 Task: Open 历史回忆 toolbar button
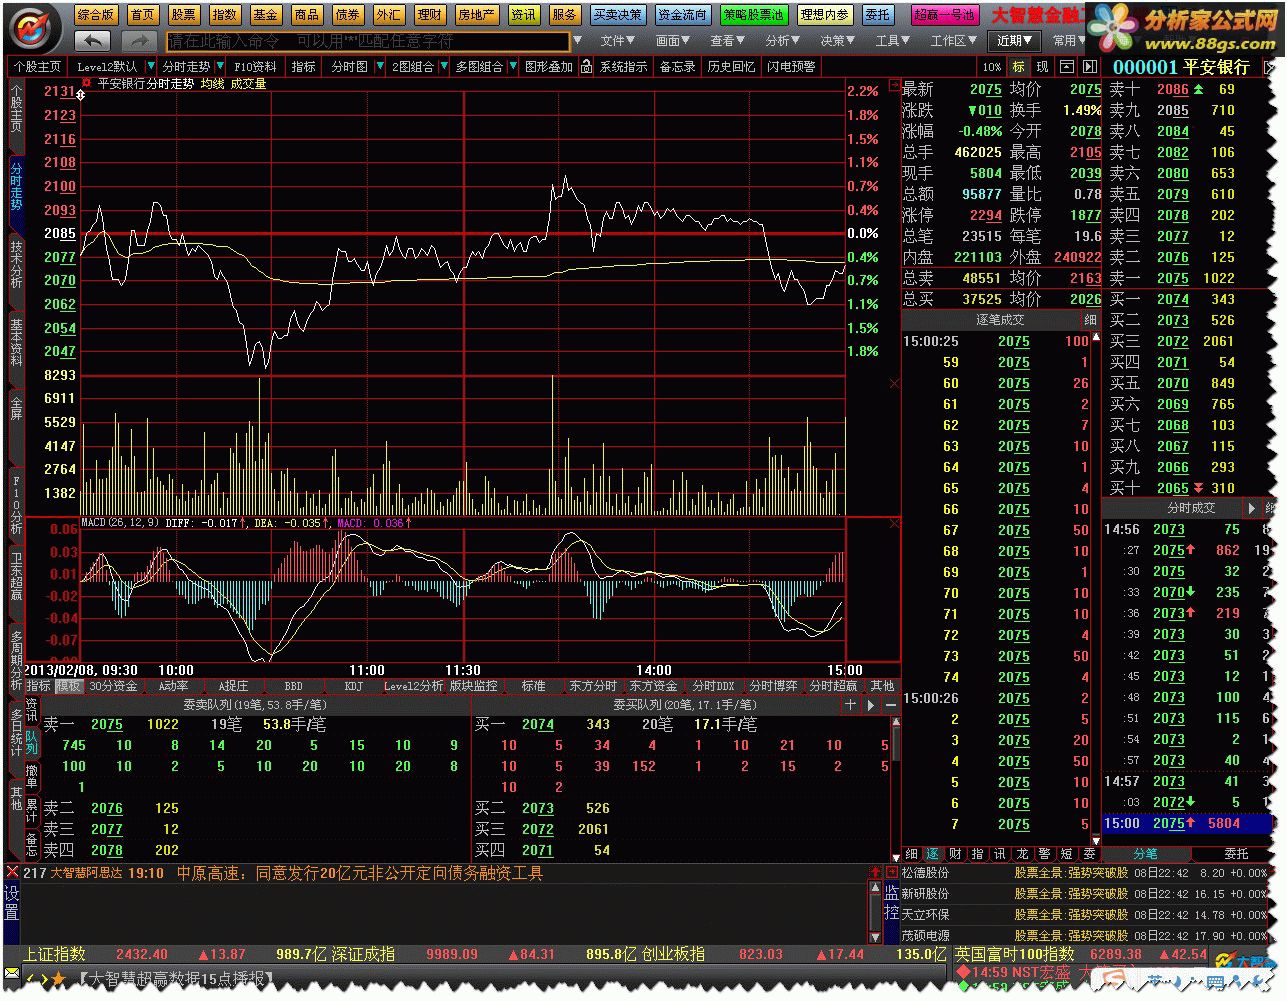click(x=731, y=67)
